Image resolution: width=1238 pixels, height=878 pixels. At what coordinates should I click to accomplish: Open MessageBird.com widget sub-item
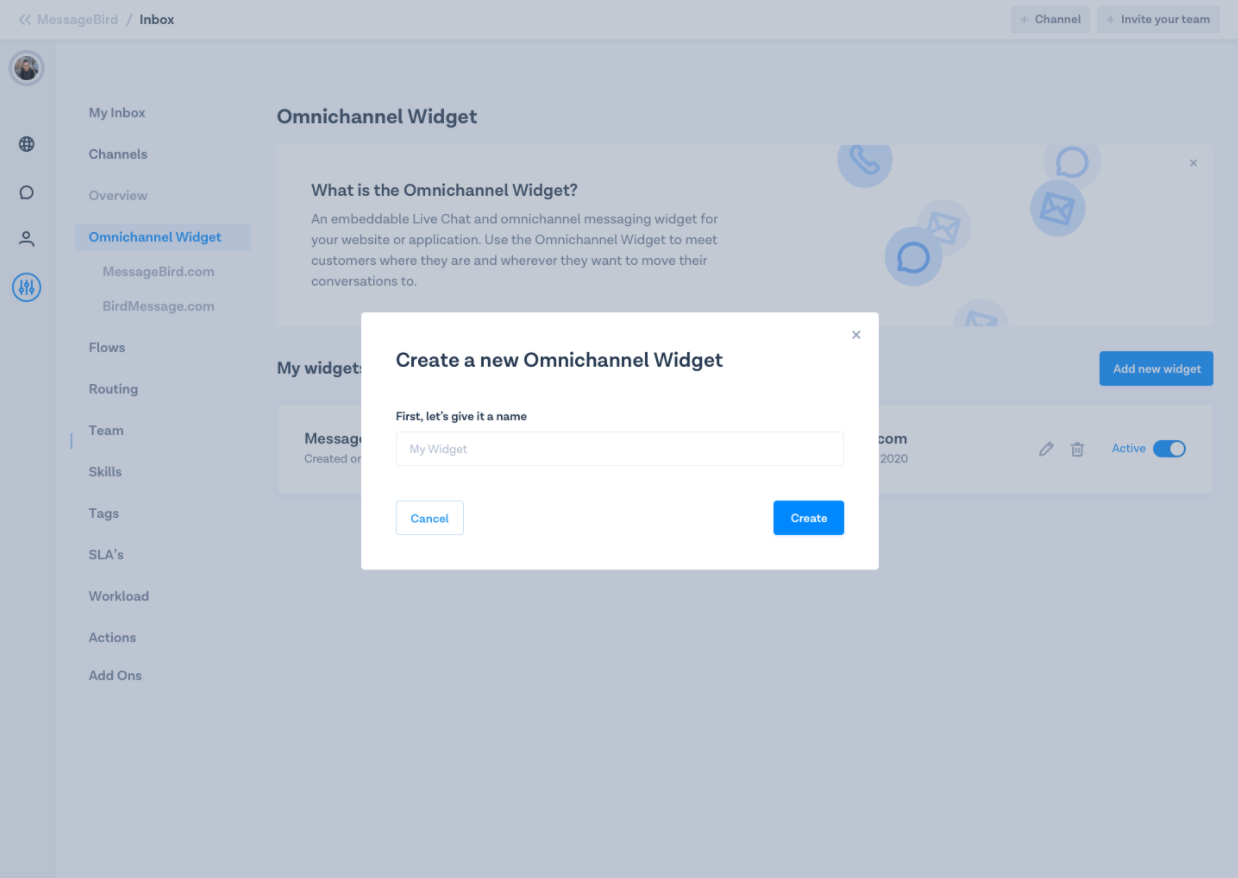(x=158, y=272)
